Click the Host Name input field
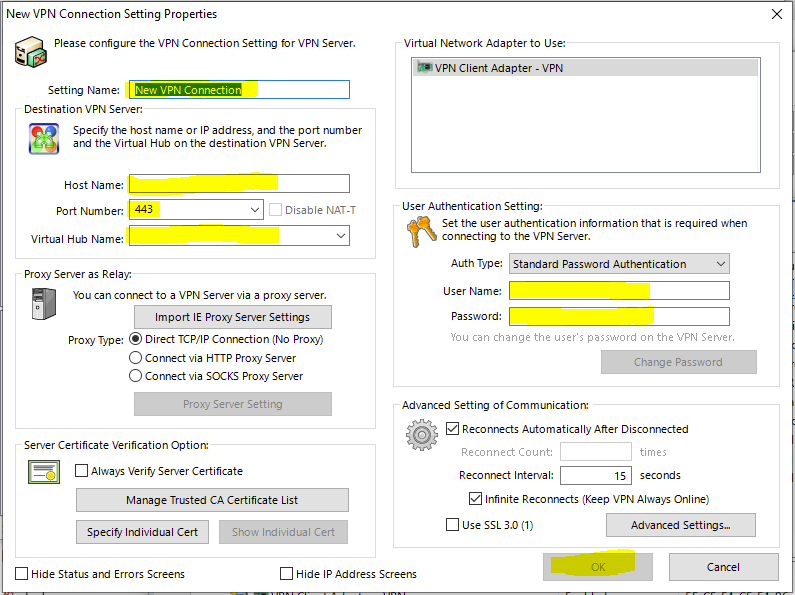 (238, 184)
